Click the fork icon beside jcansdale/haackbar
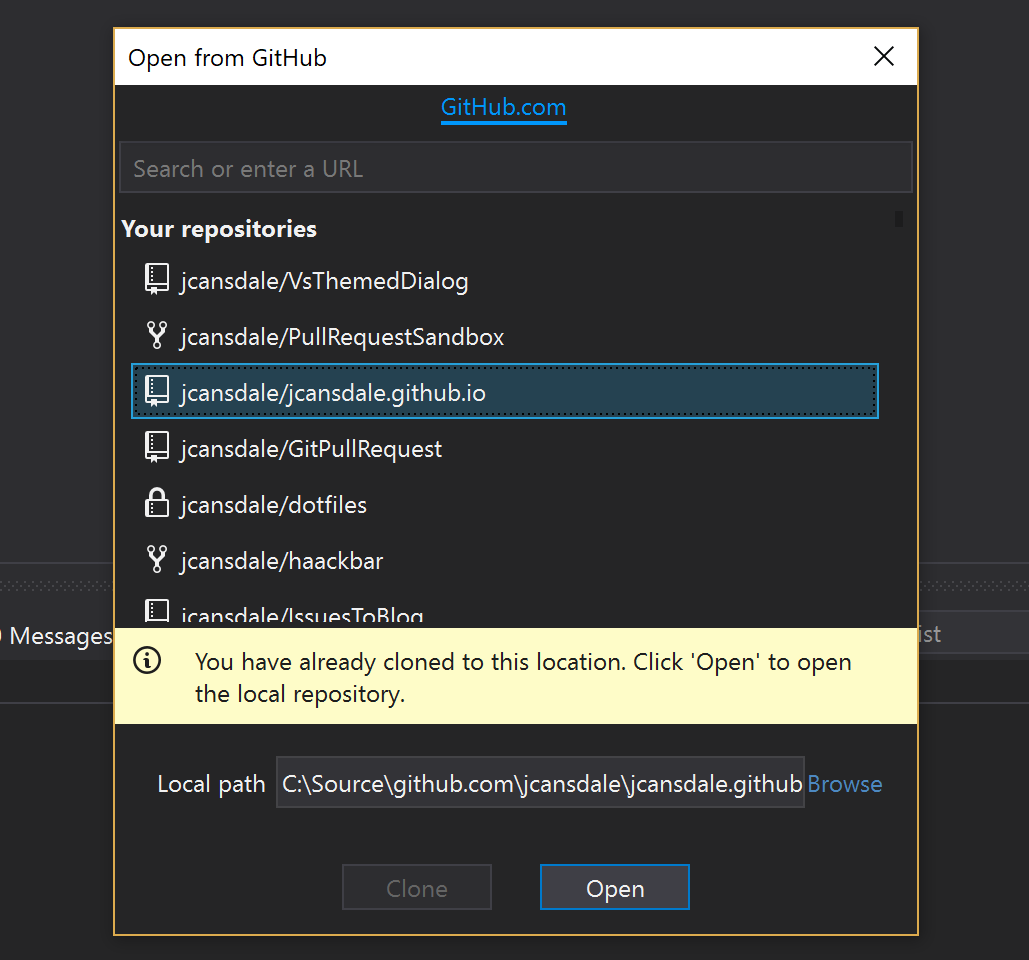The image size is (1029, 960). pos(156,559)
